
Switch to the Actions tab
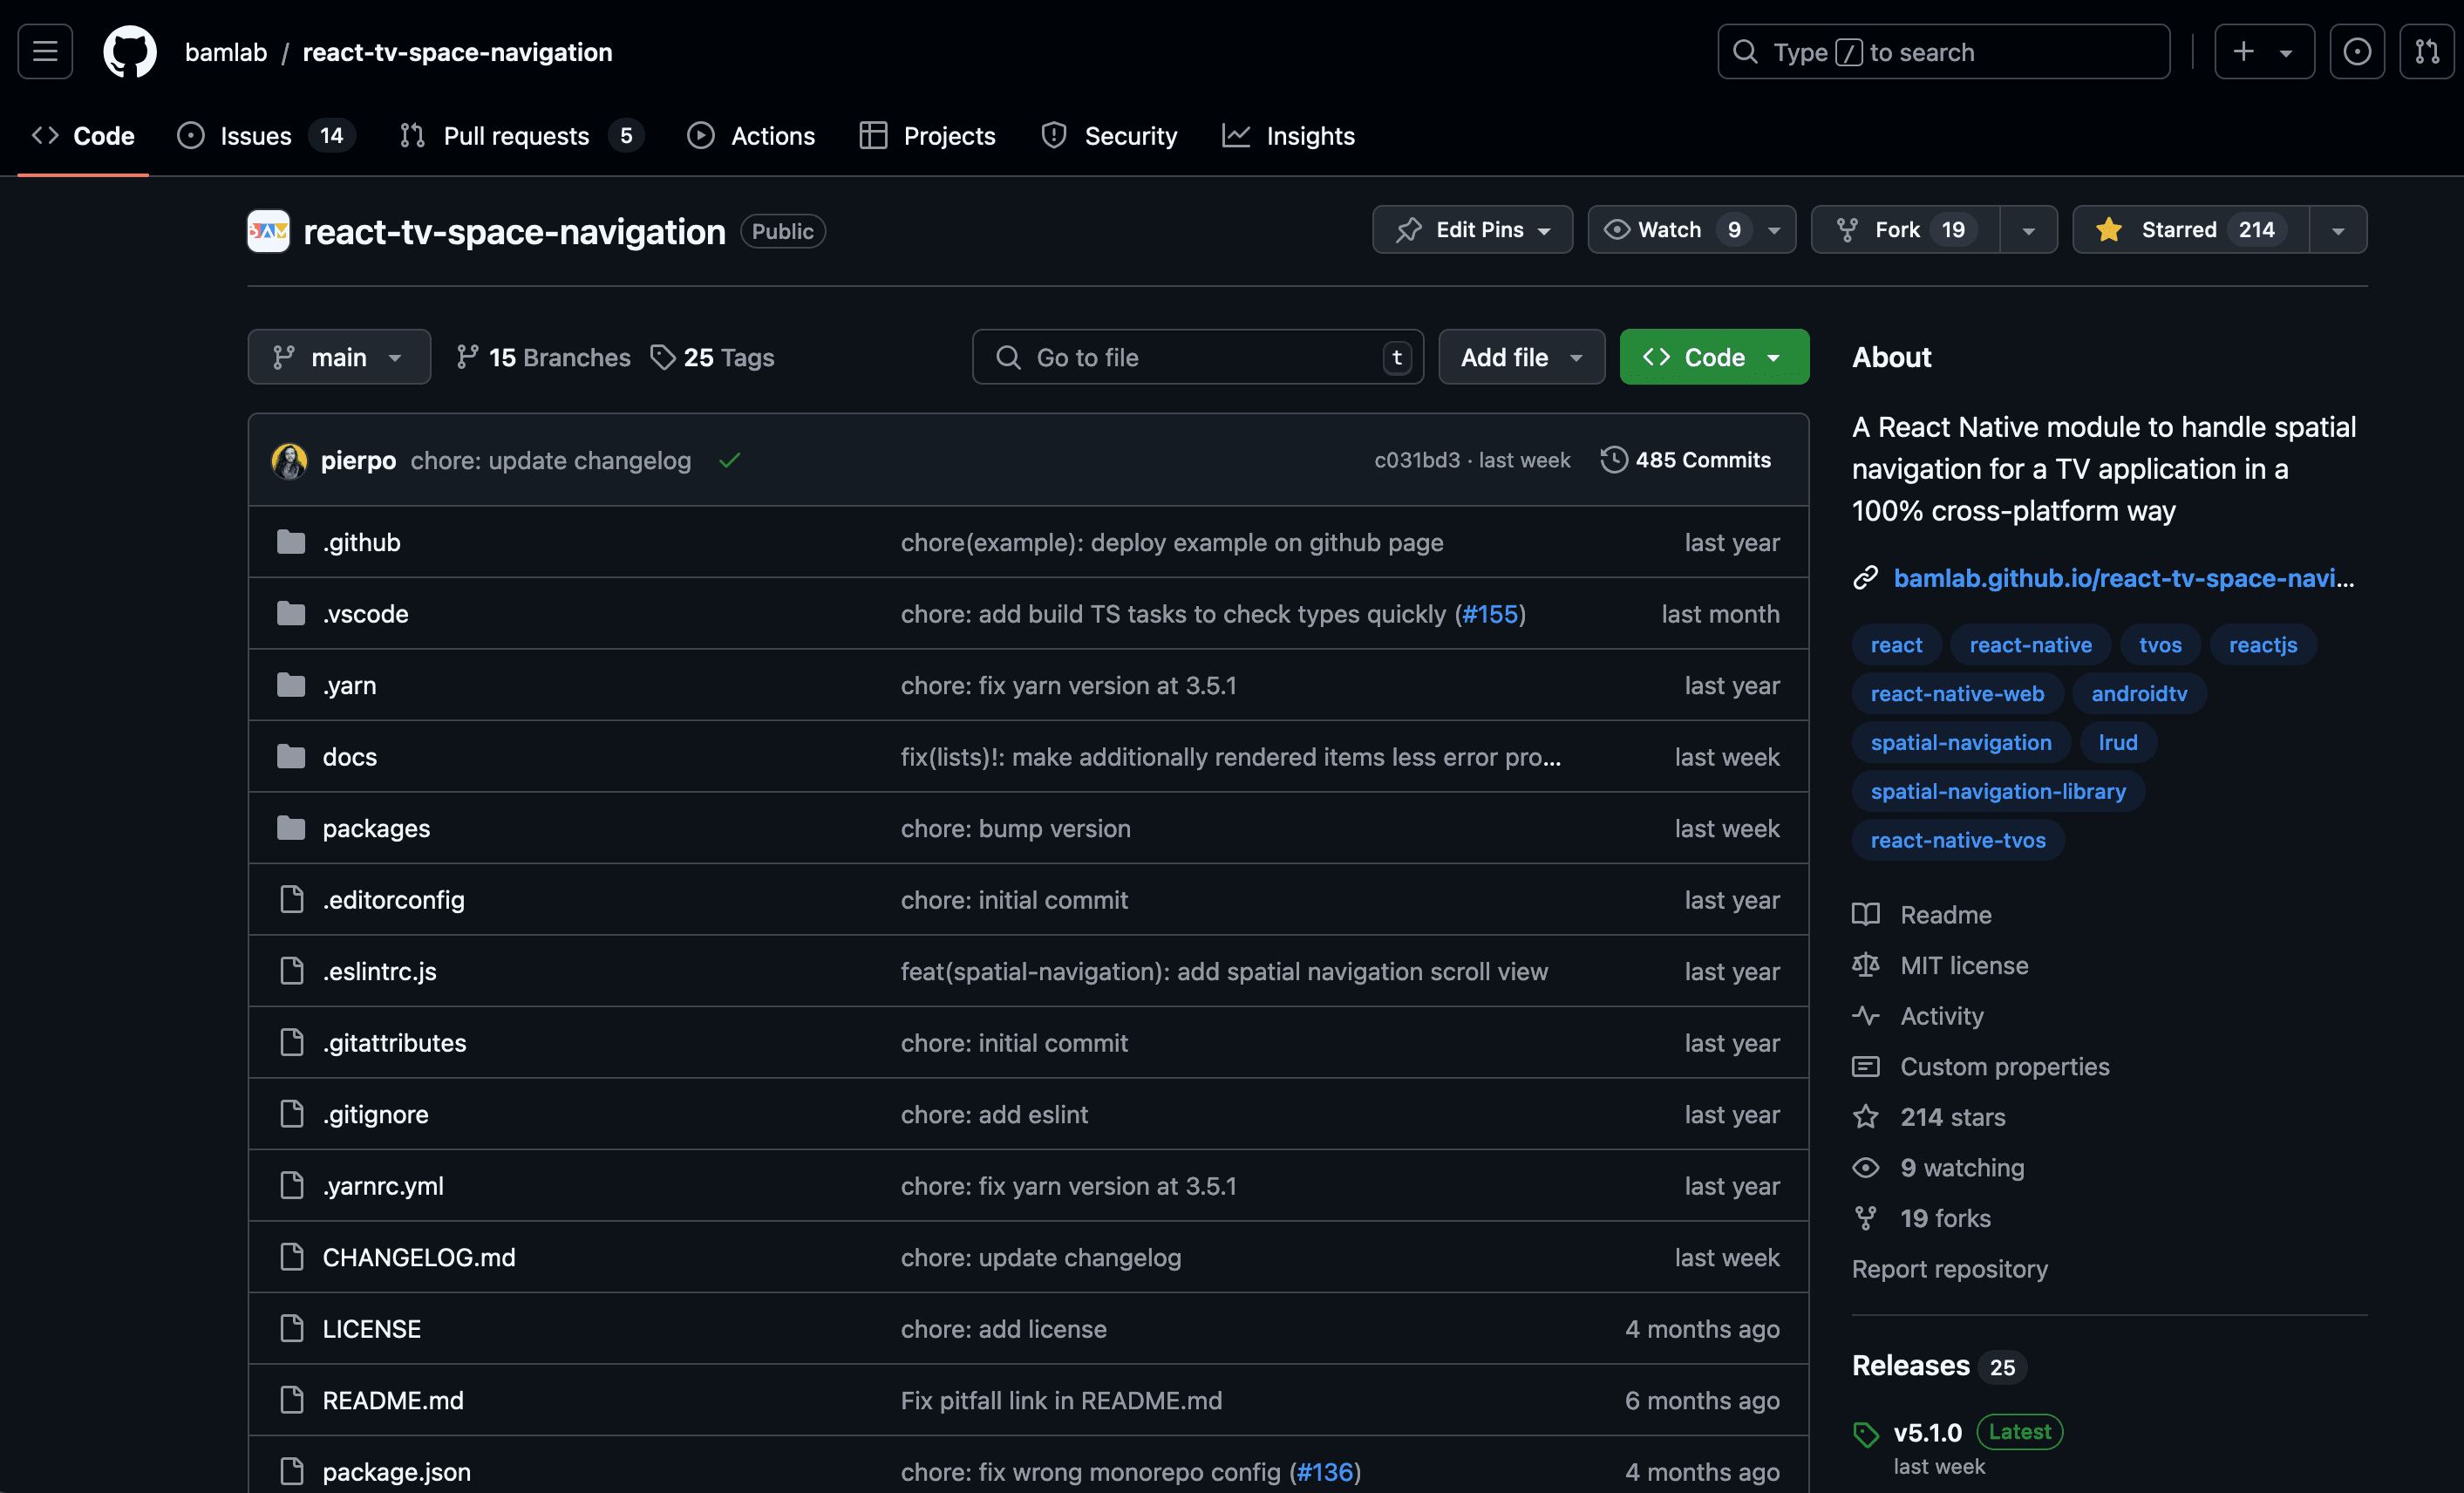pos(751,136)
